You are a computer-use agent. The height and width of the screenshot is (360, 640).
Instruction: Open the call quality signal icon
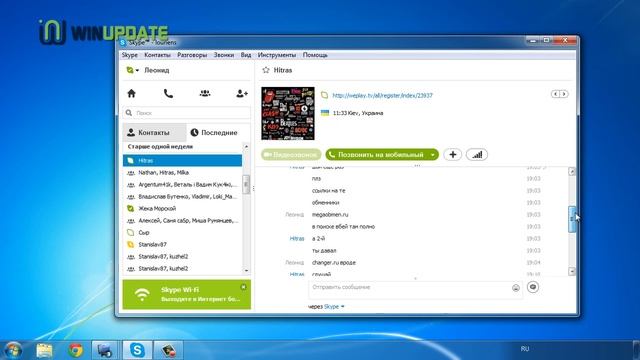click(477, 155)
